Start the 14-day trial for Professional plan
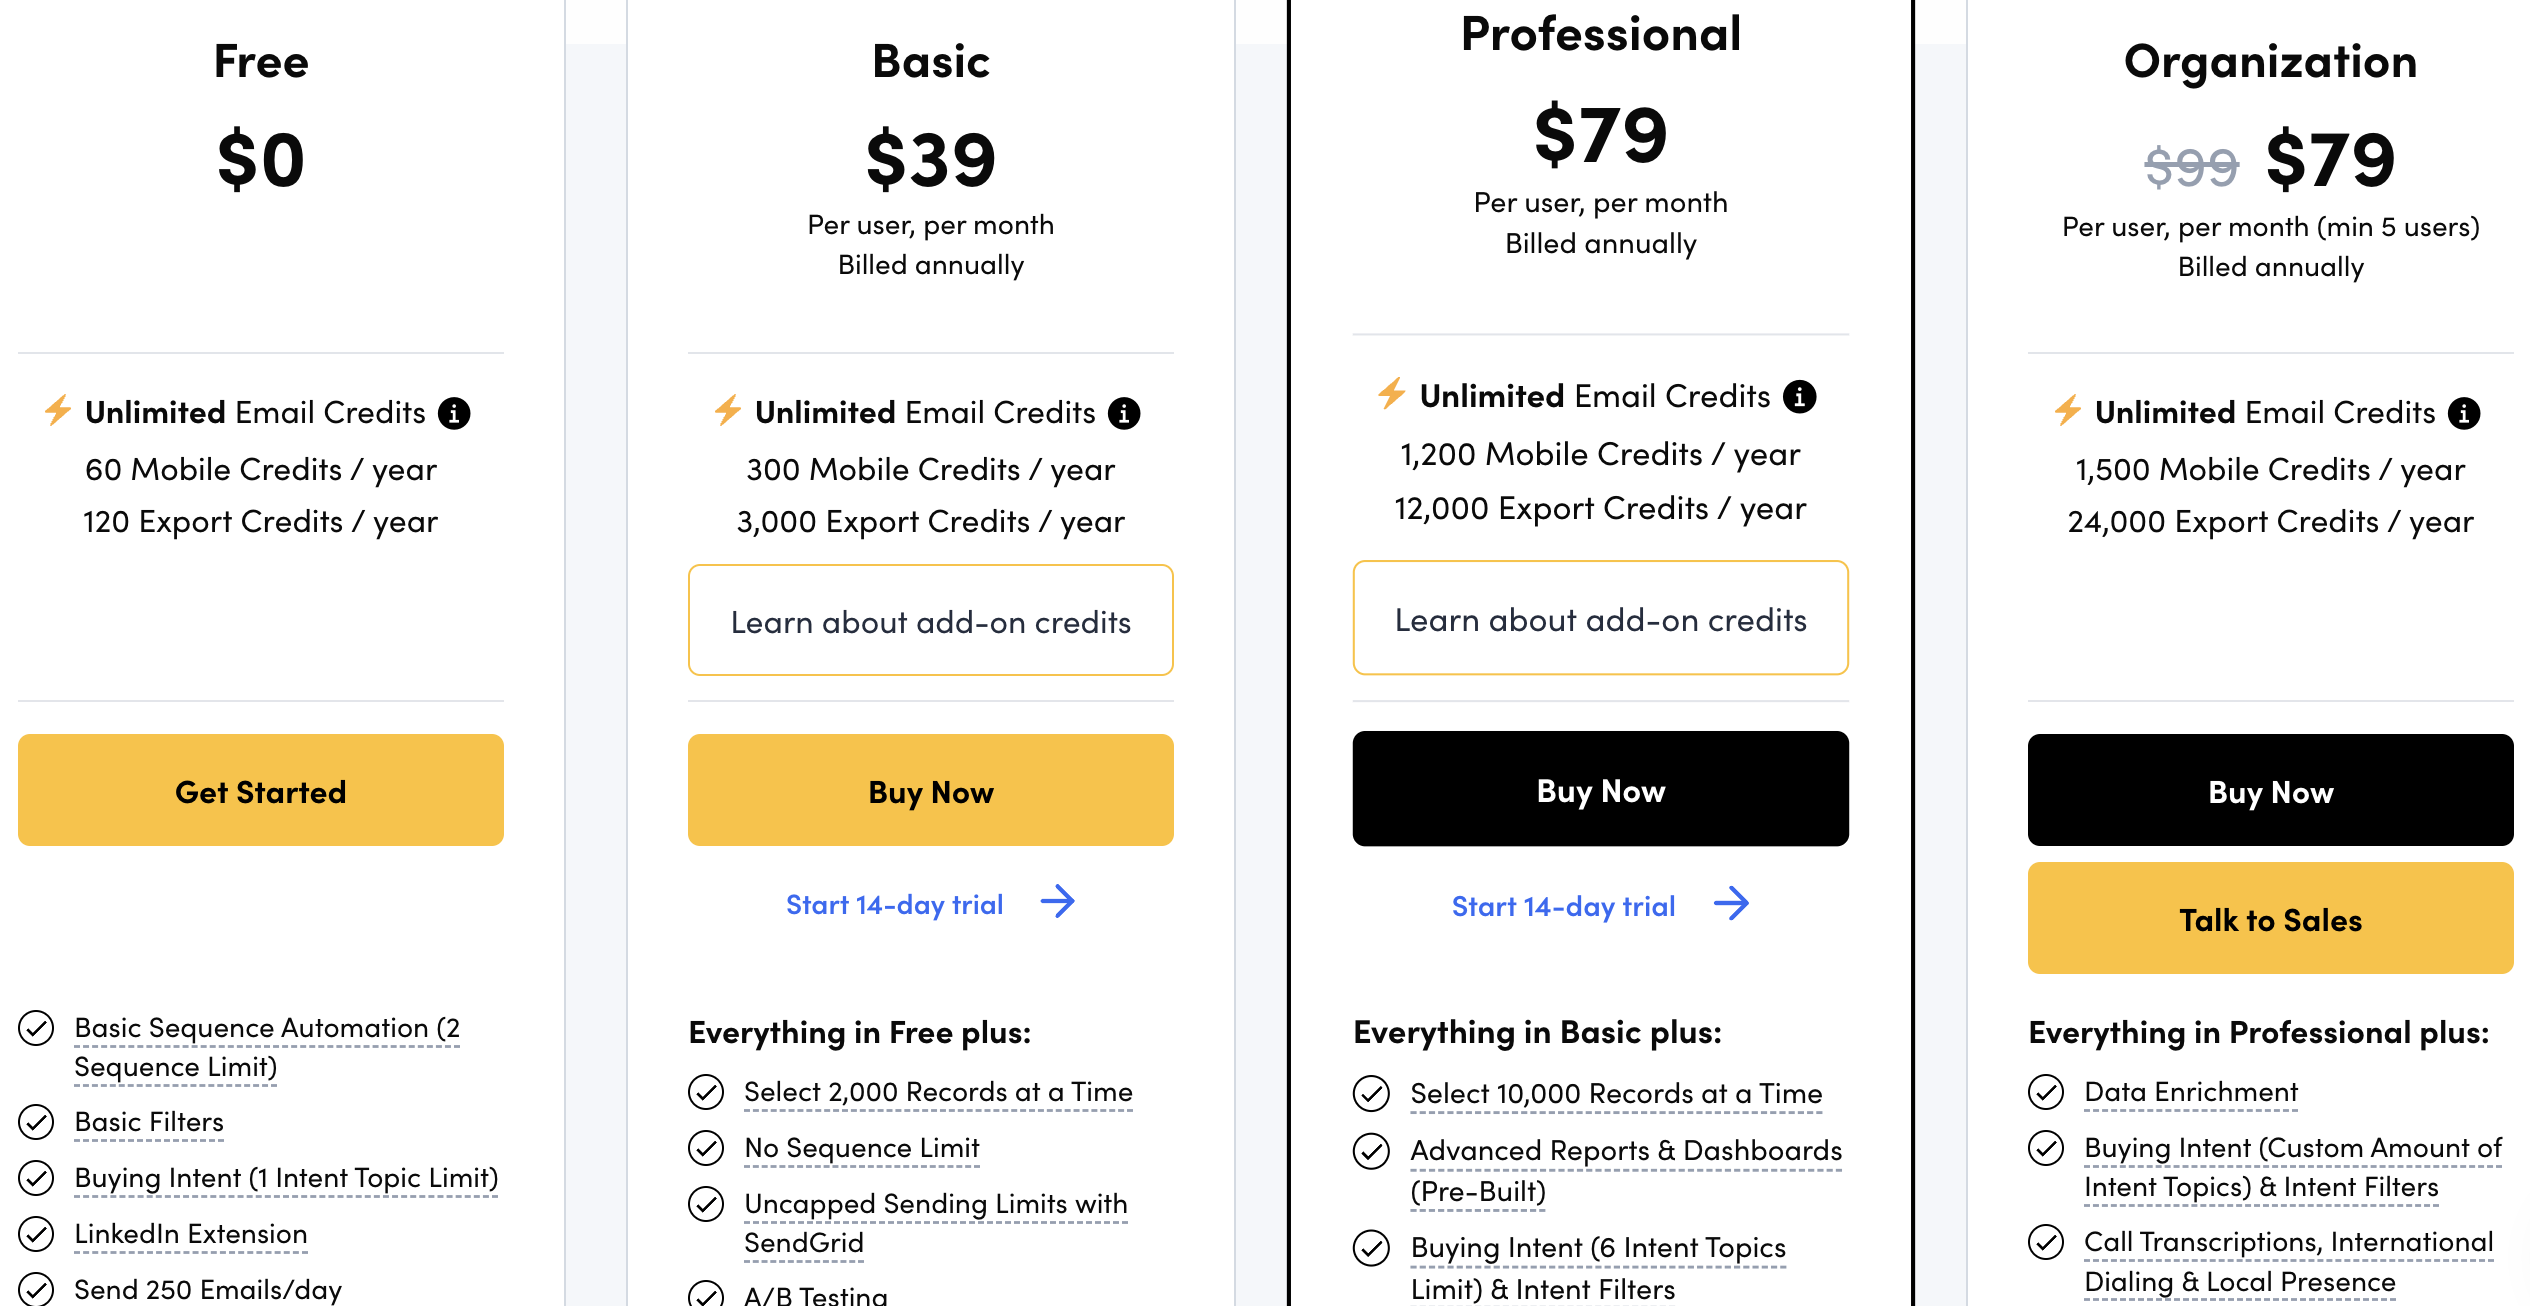 pos(1563,906)
